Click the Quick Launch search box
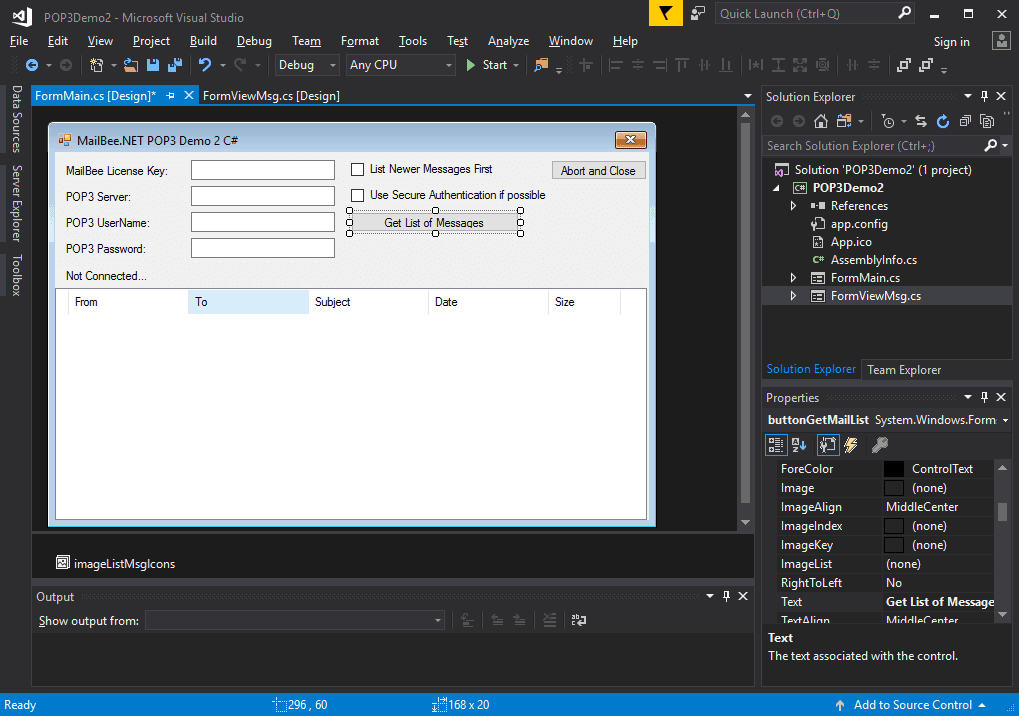The height and width of the screenshot is (716, 1019). [806, 14]
